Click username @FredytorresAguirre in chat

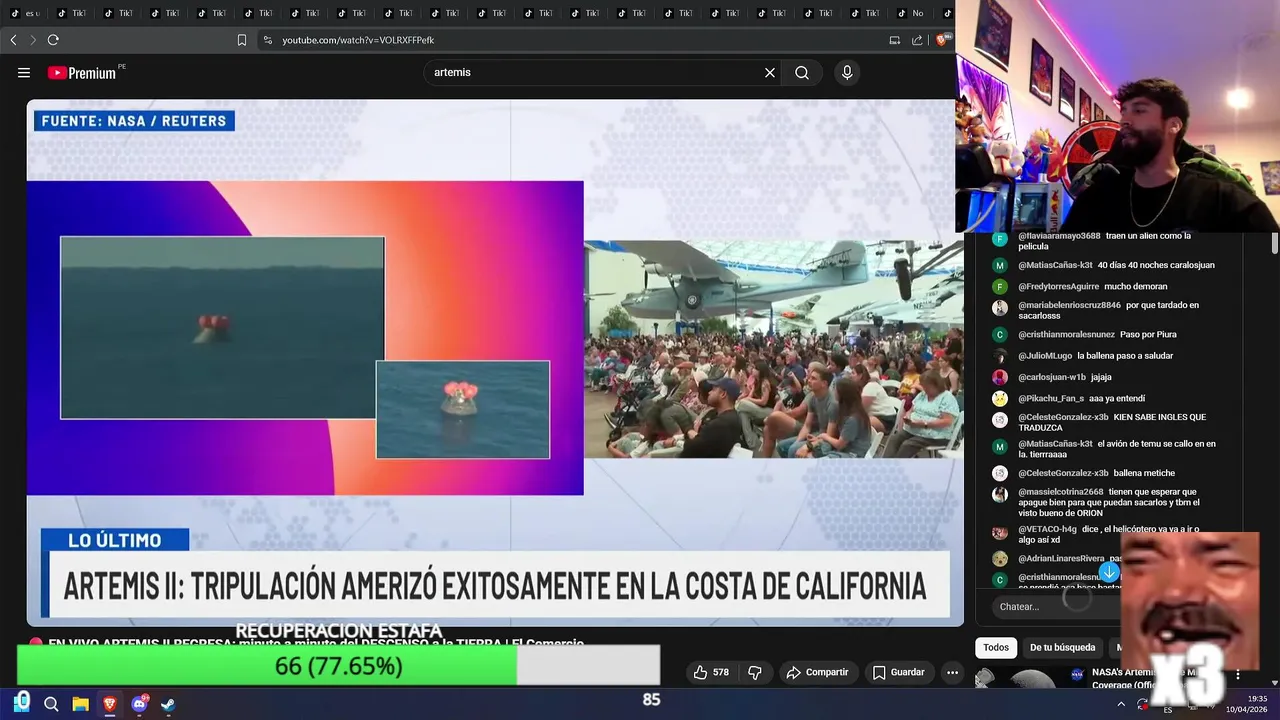(1058, 286)
